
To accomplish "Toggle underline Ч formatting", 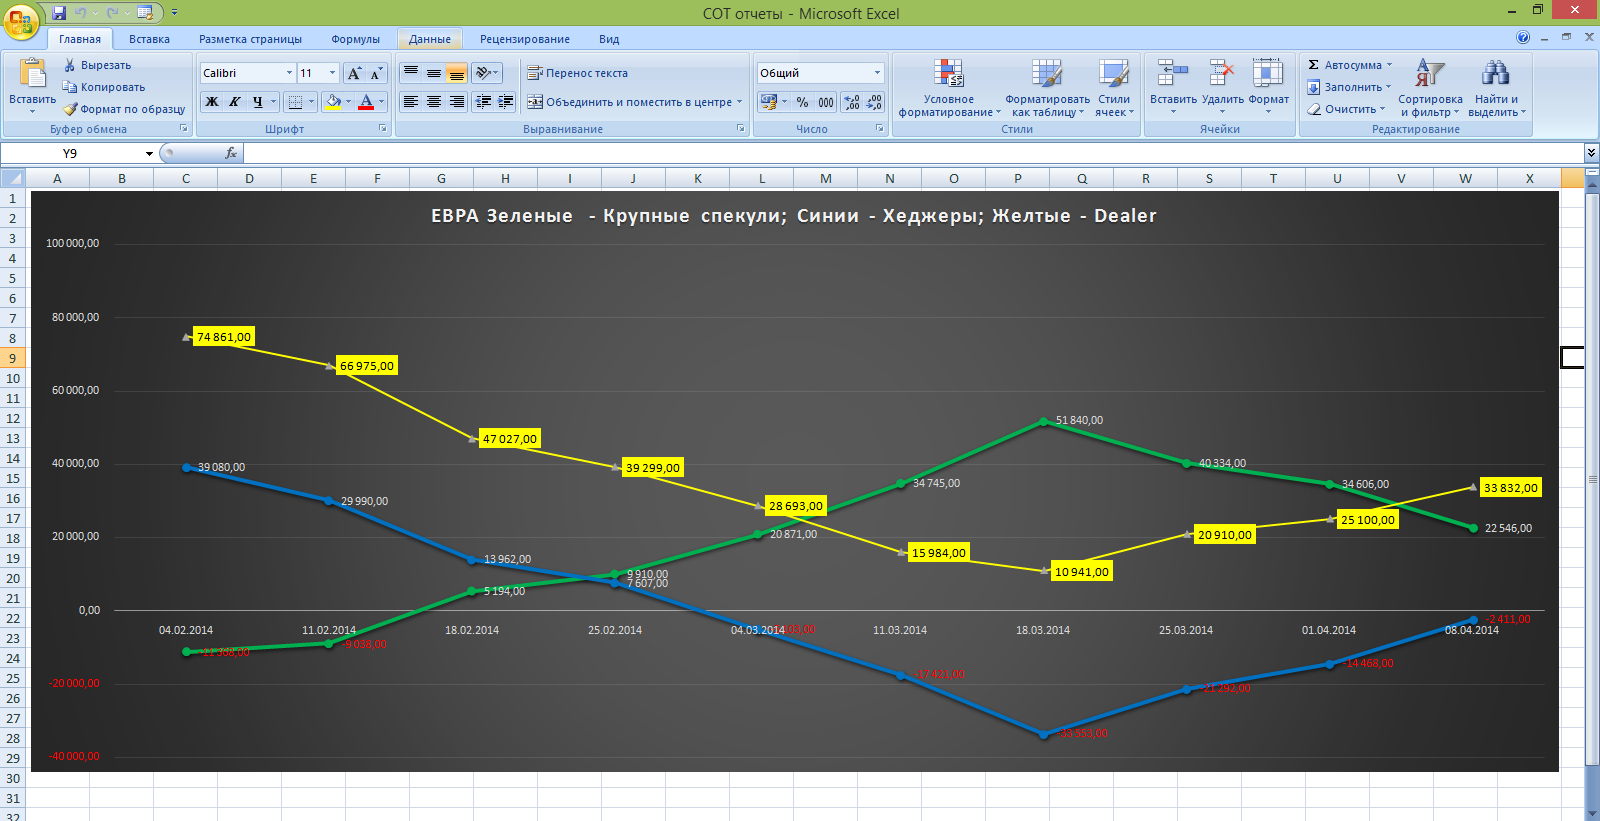I will coord(258,102).
